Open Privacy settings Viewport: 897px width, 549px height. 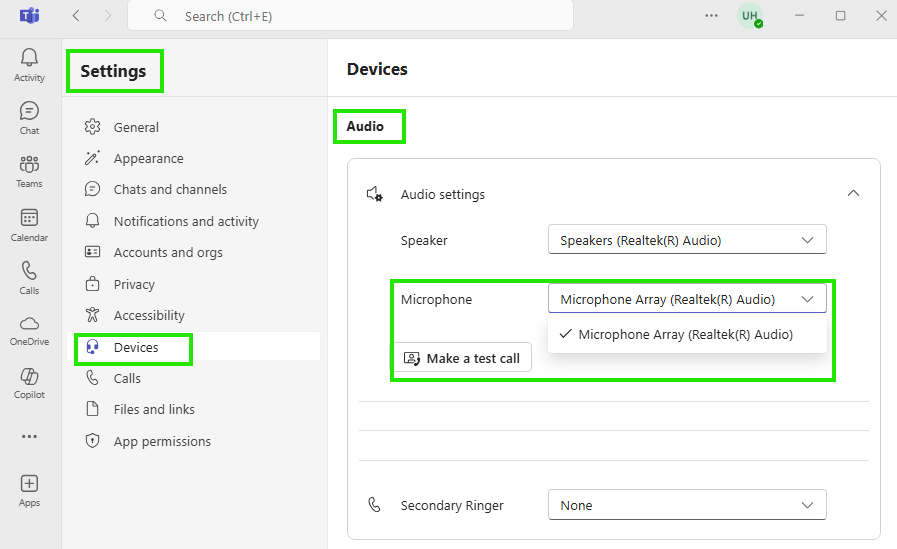click(134, 284)
